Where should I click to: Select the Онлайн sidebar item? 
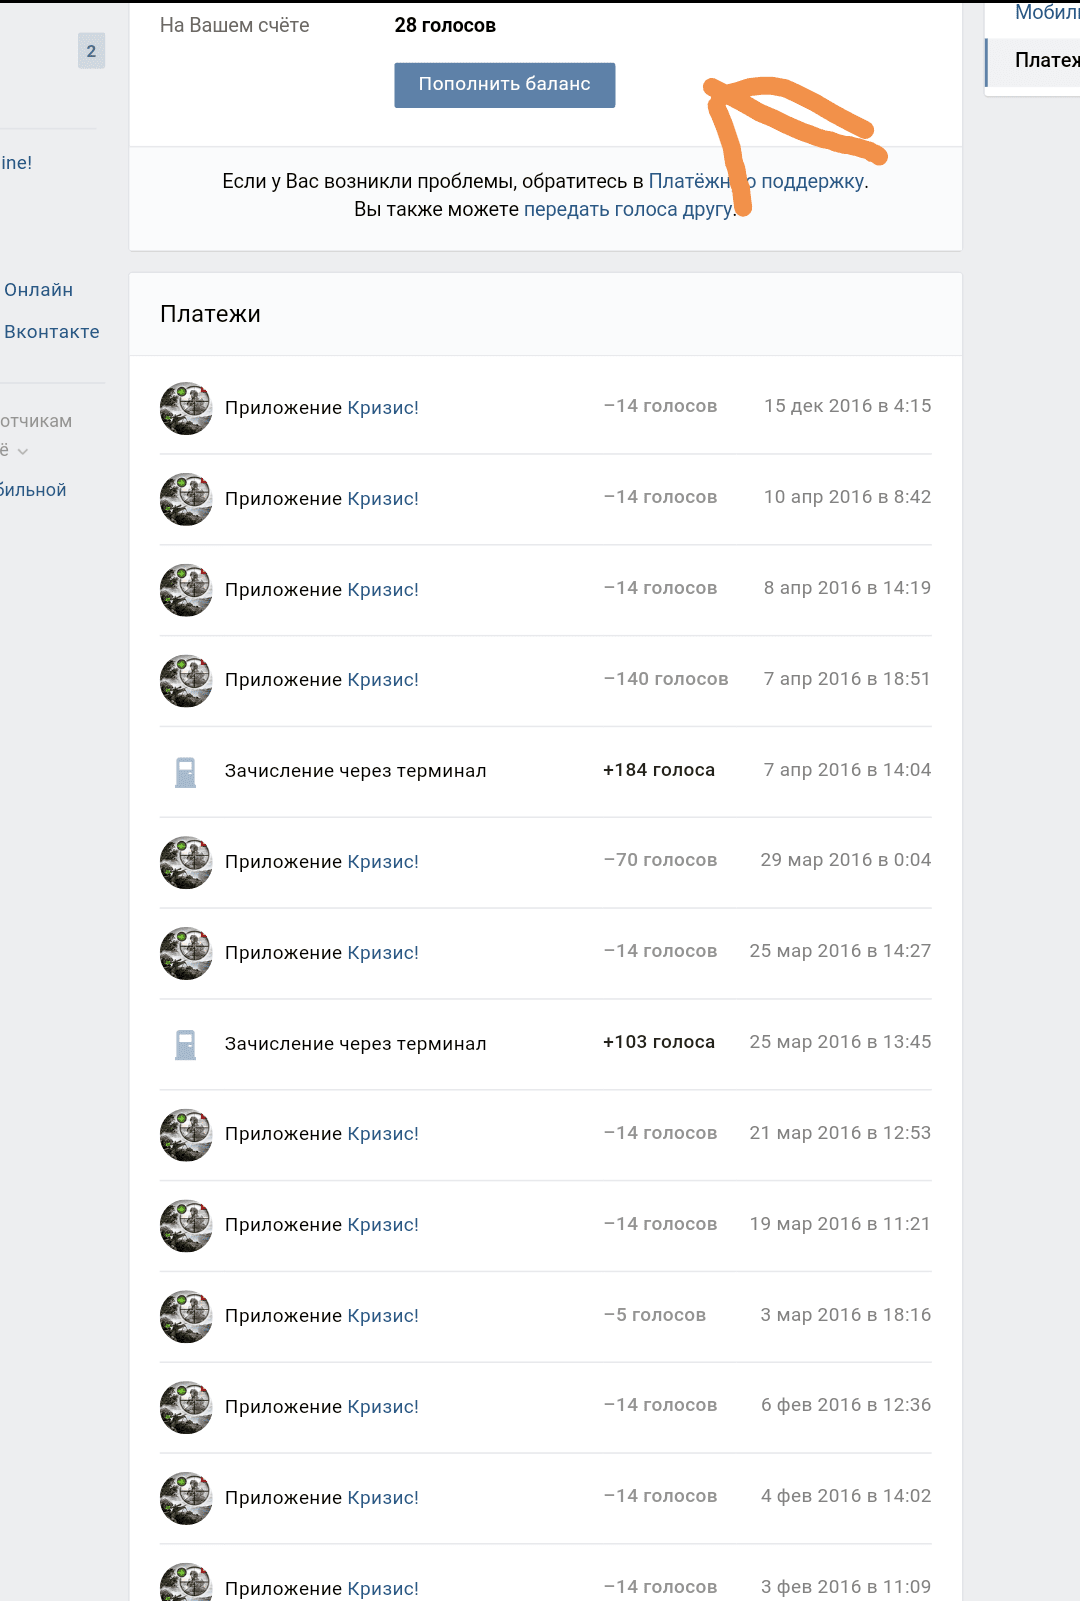(x=39, y=290)
